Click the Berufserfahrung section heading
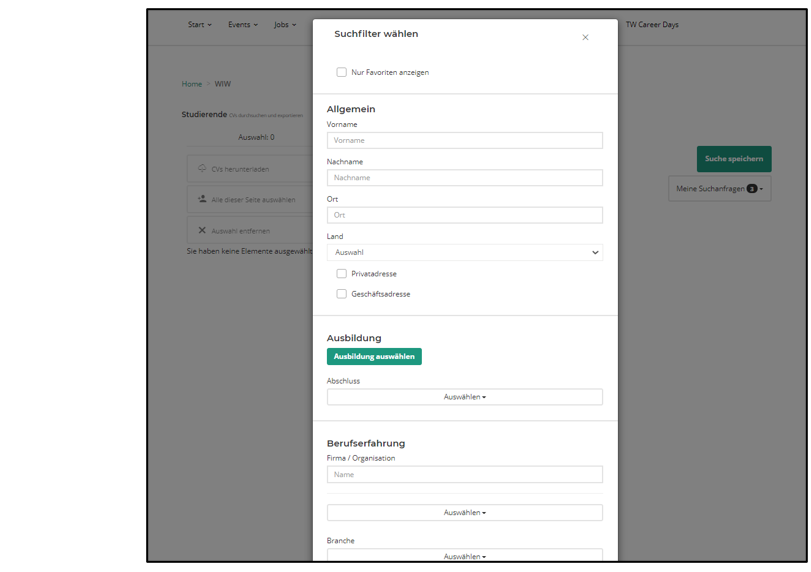This screenshot has width=811, height=572. [366, 443]
